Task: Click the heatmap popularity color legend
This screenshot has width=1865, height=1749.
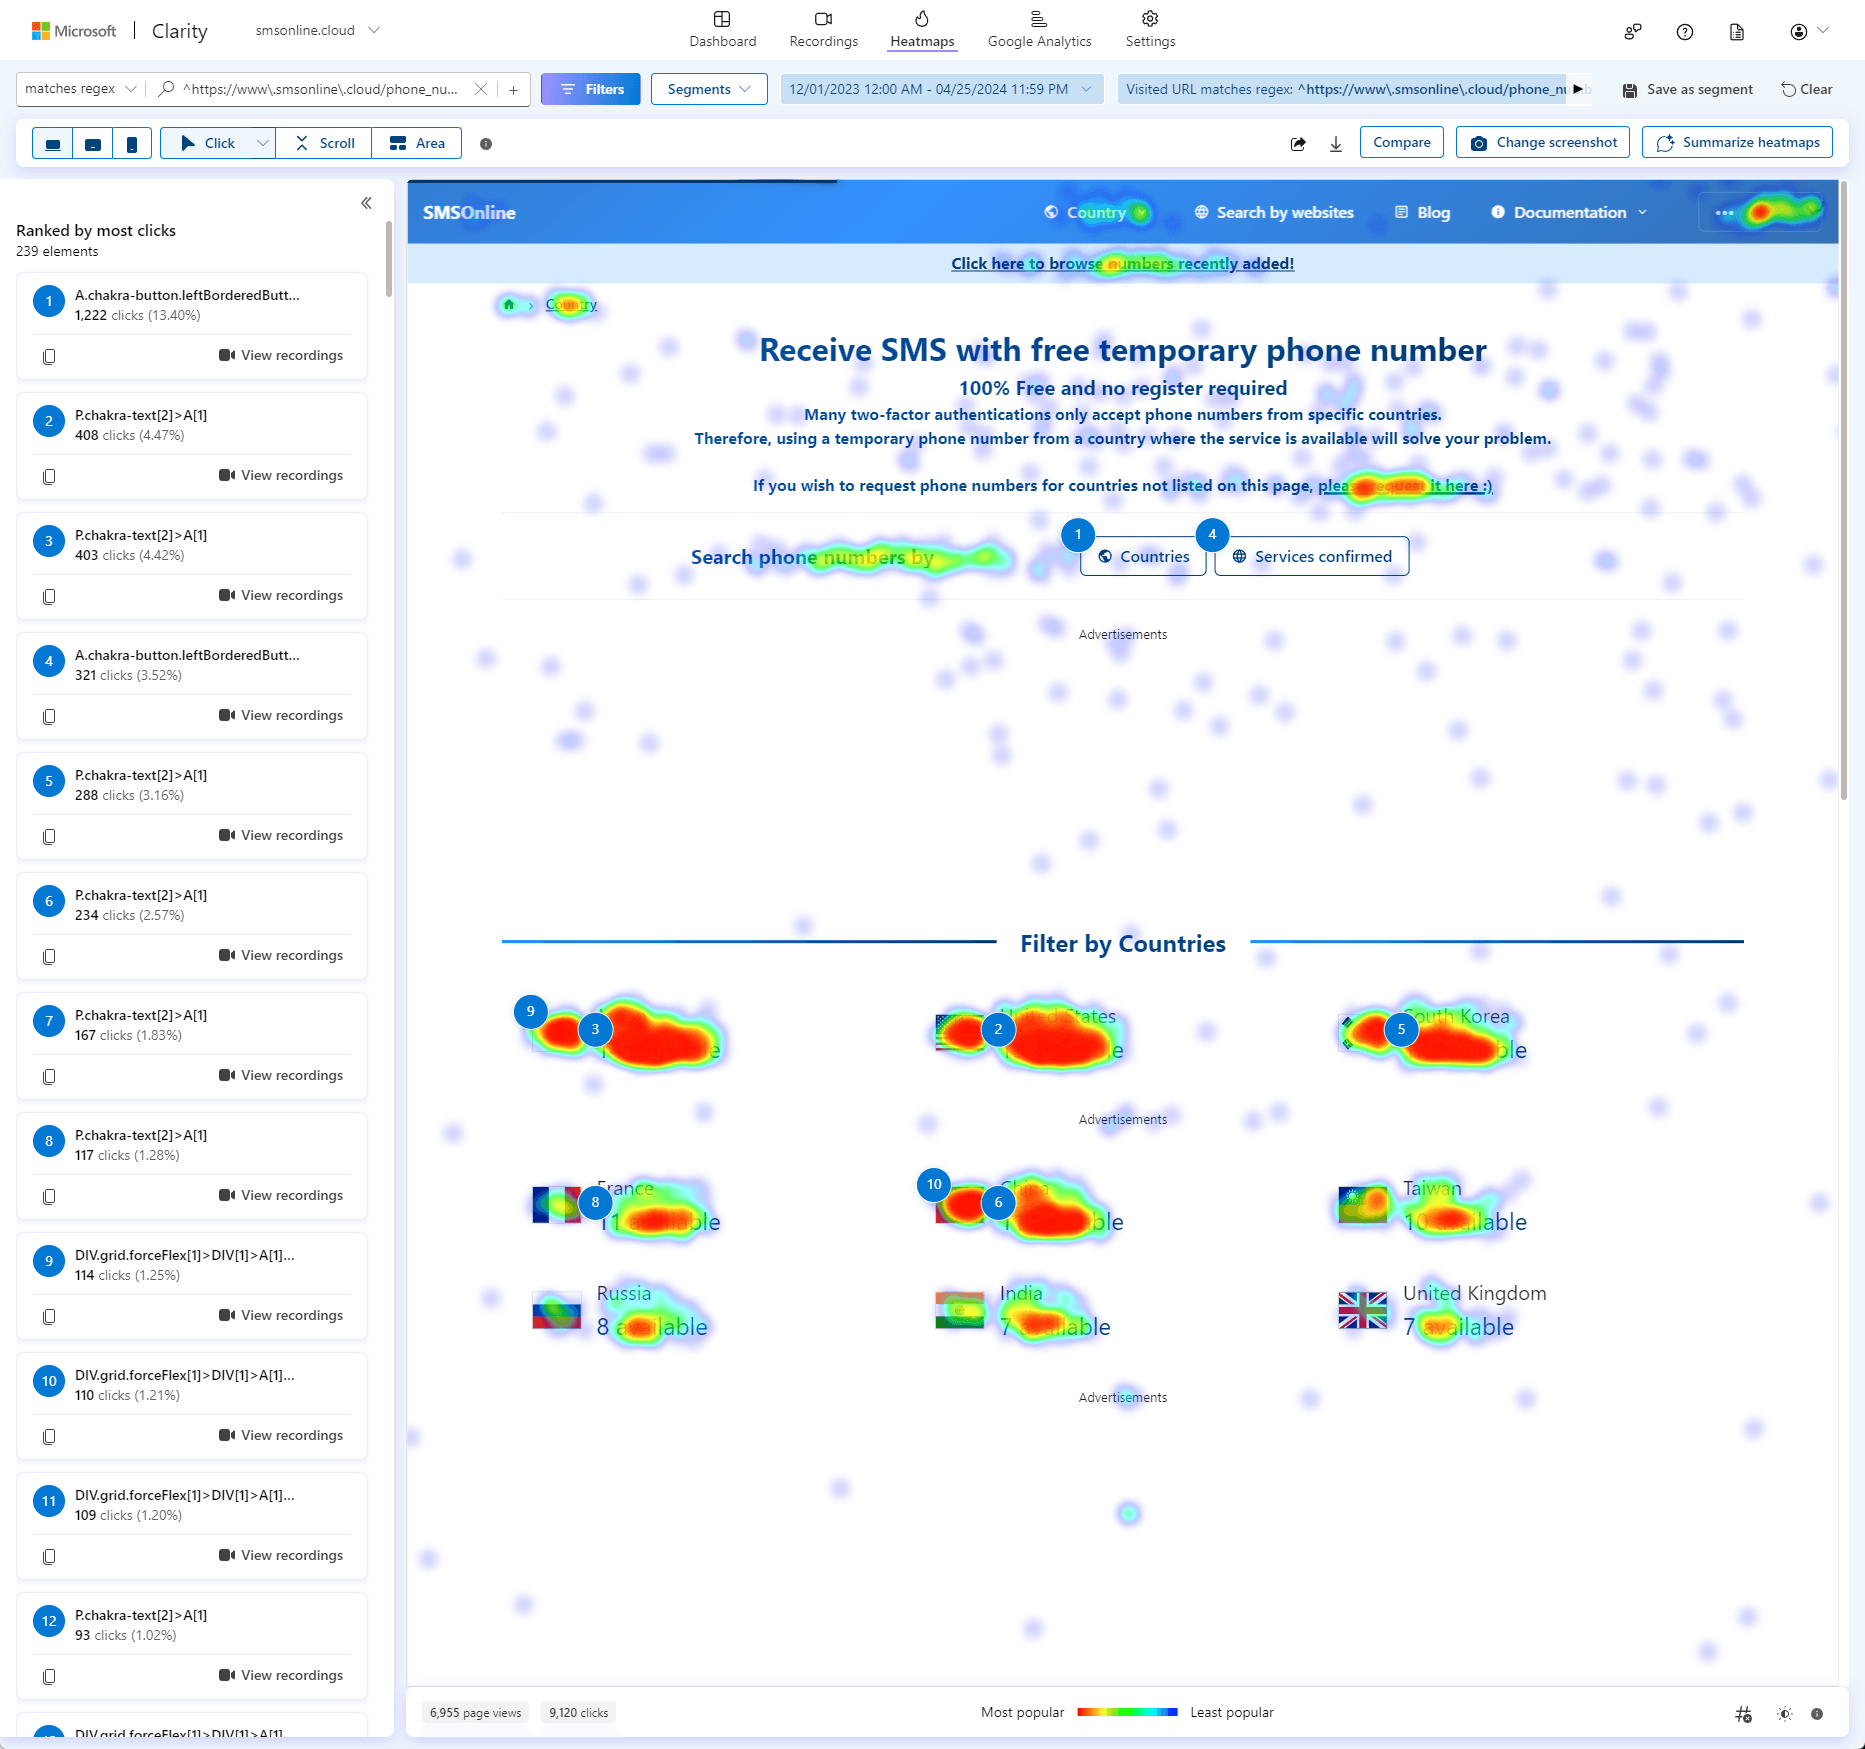Action: (1127, 1712)
